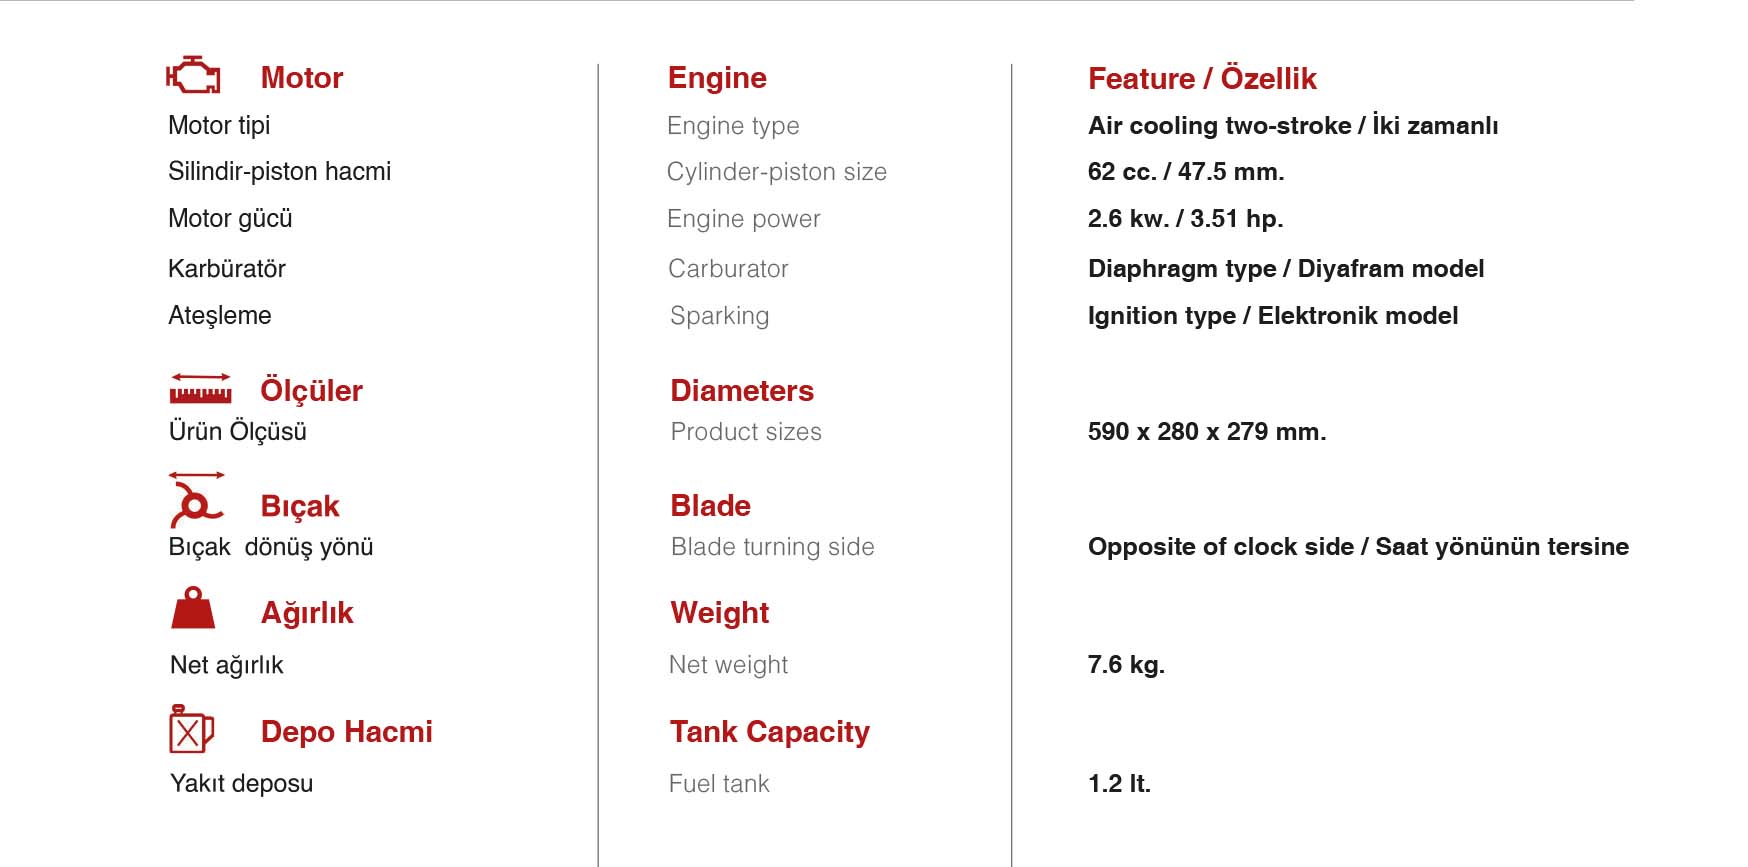1748x867 pixels.
Task: Click the Tank Capacity heading
Action: (770, 732)
